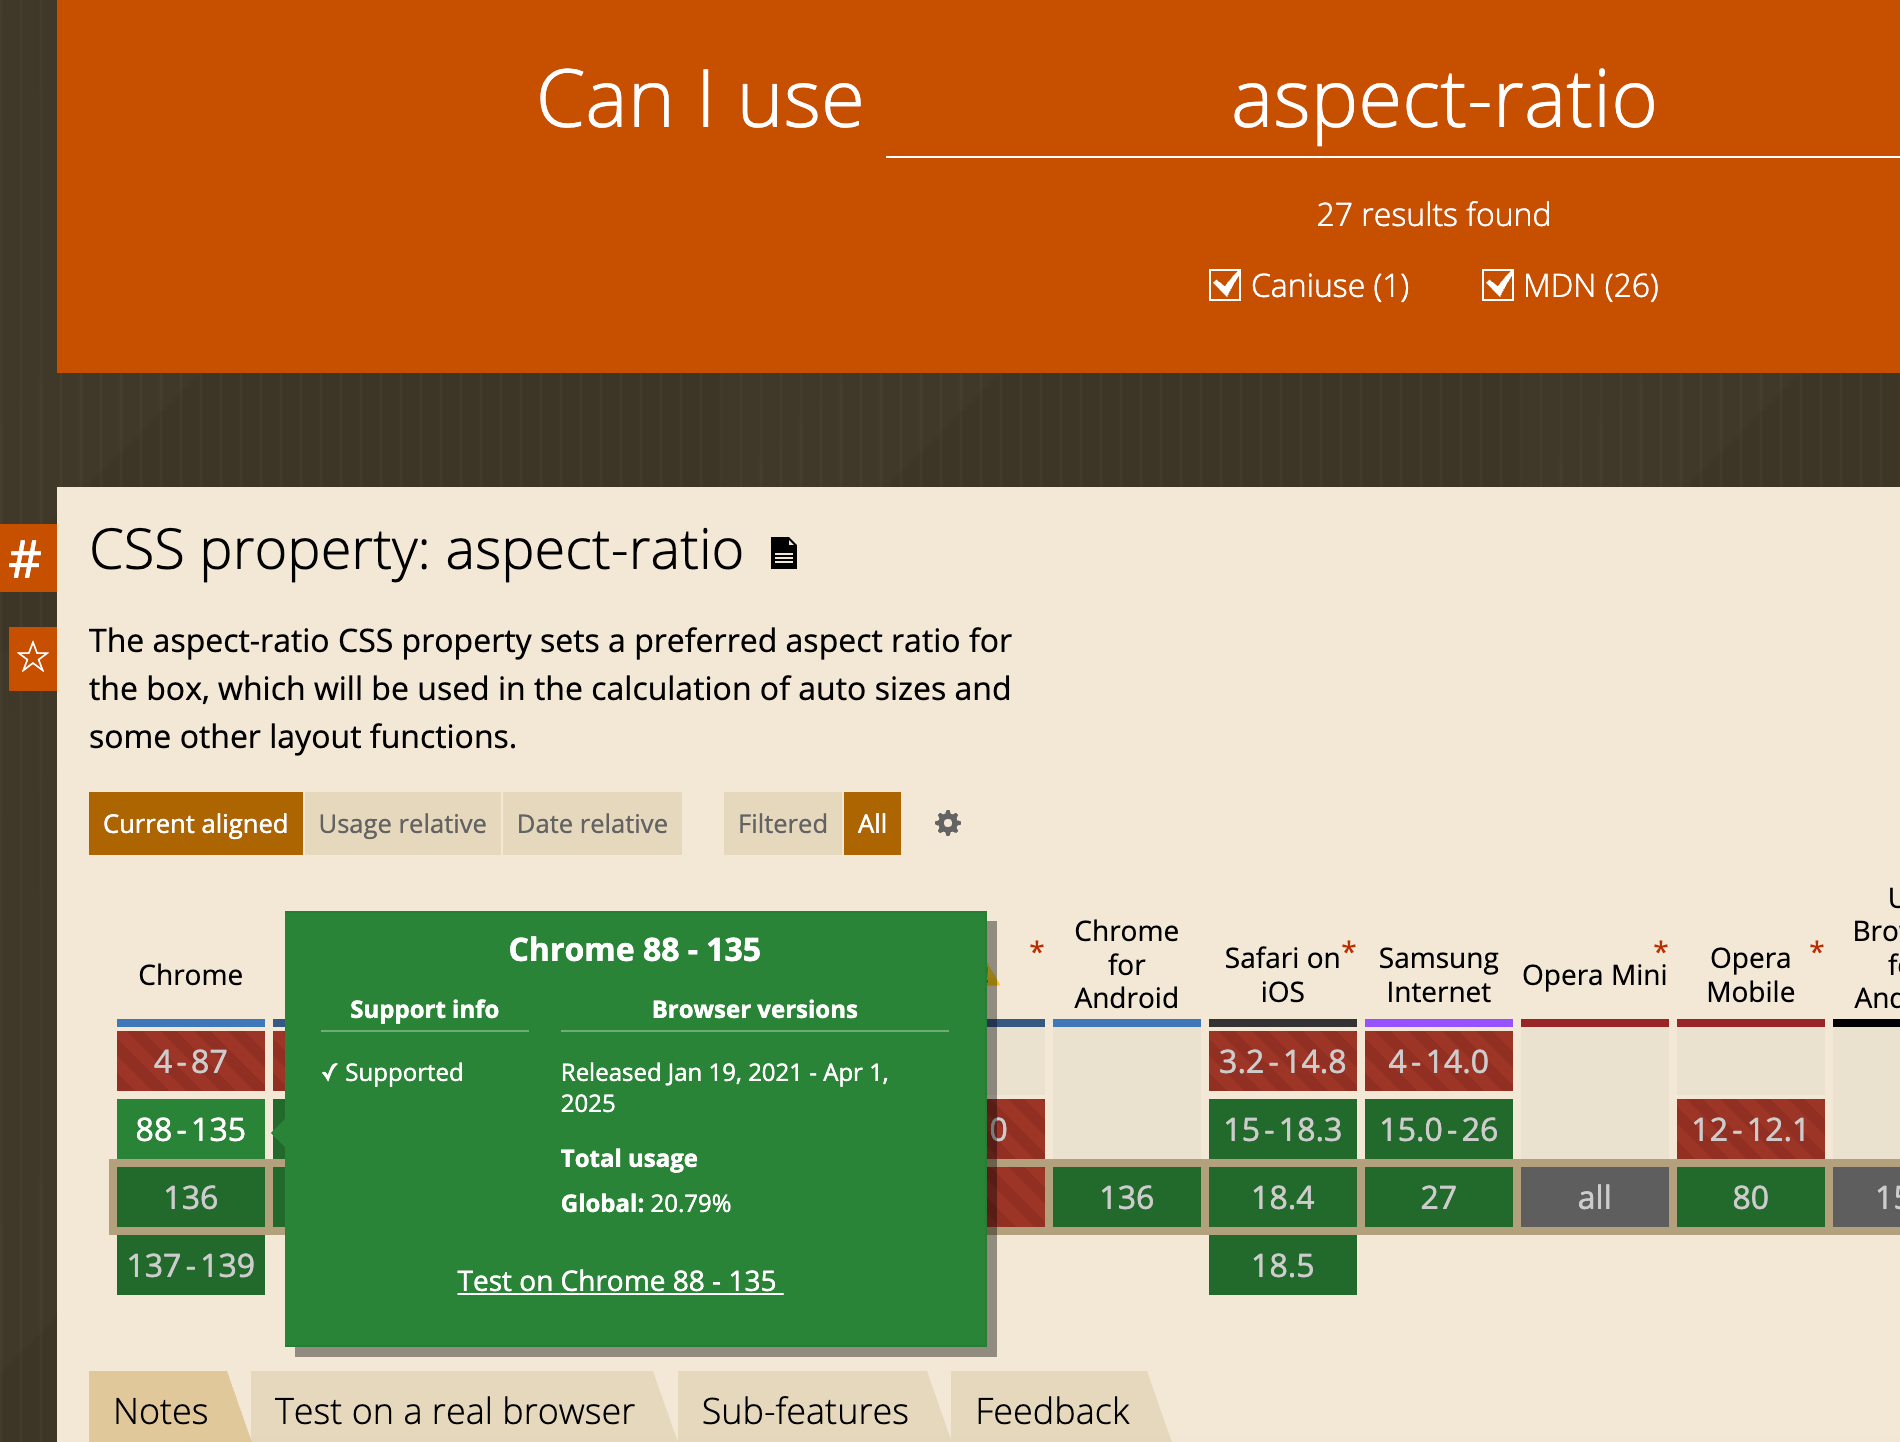Select Samsung Internet 27 cell

(1439, 1197)
